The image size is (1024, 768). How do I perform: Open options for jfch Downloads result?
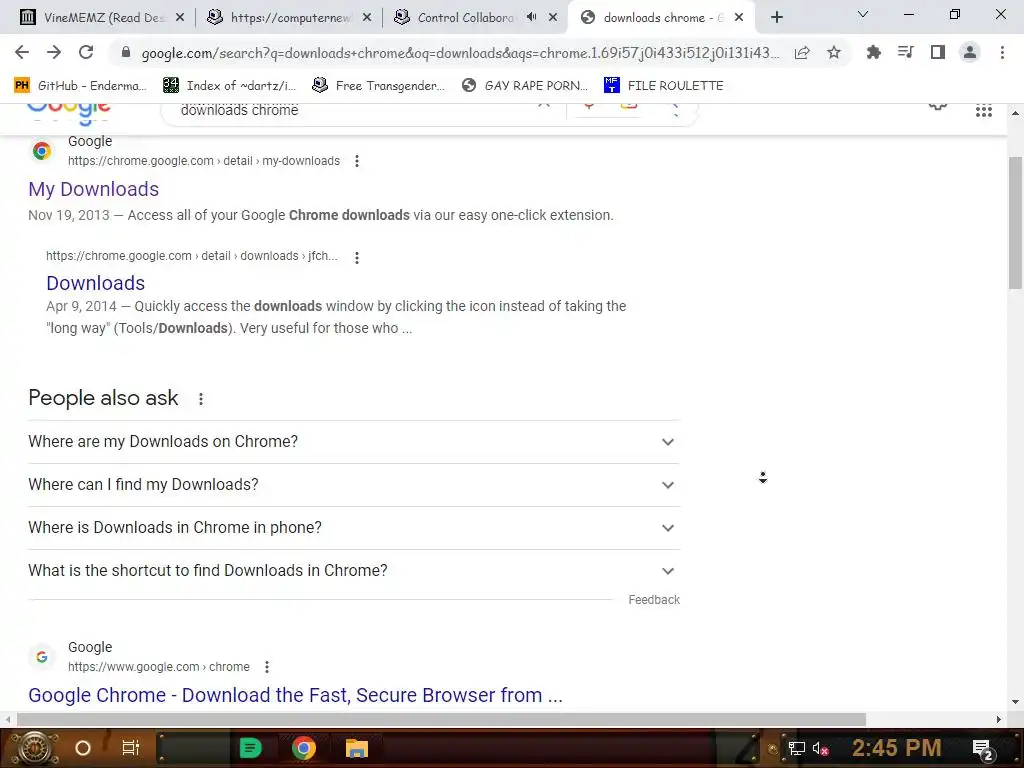click(x=357, y=257)
